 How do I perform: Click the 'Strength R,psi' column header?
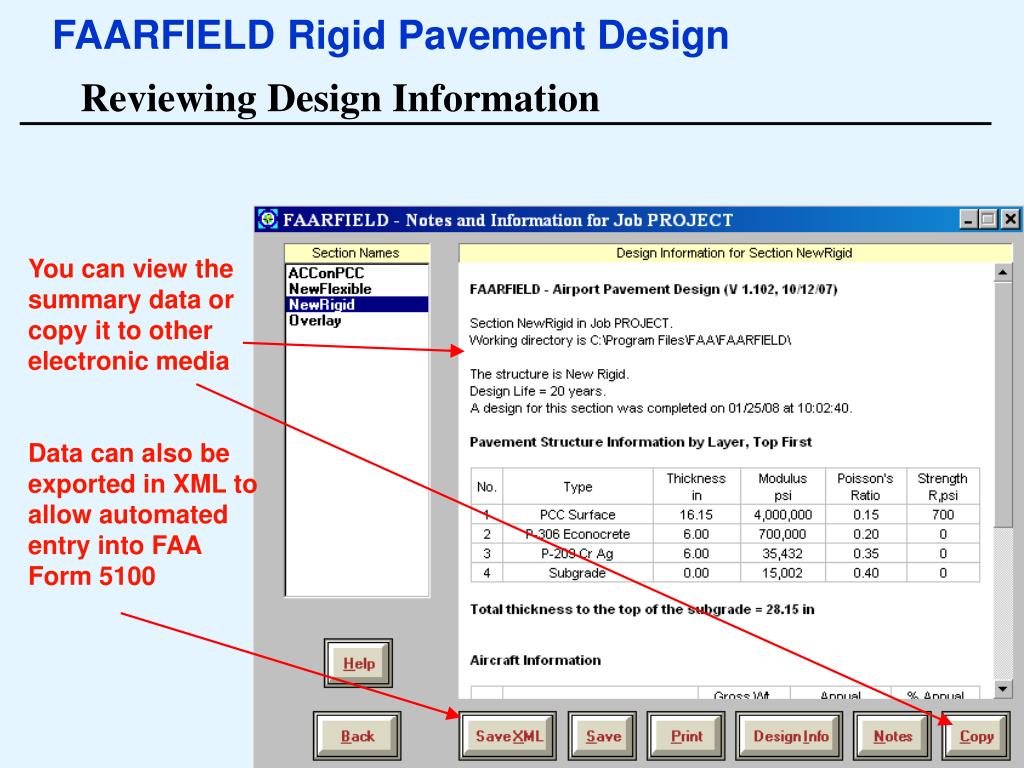tap(942, 487)
